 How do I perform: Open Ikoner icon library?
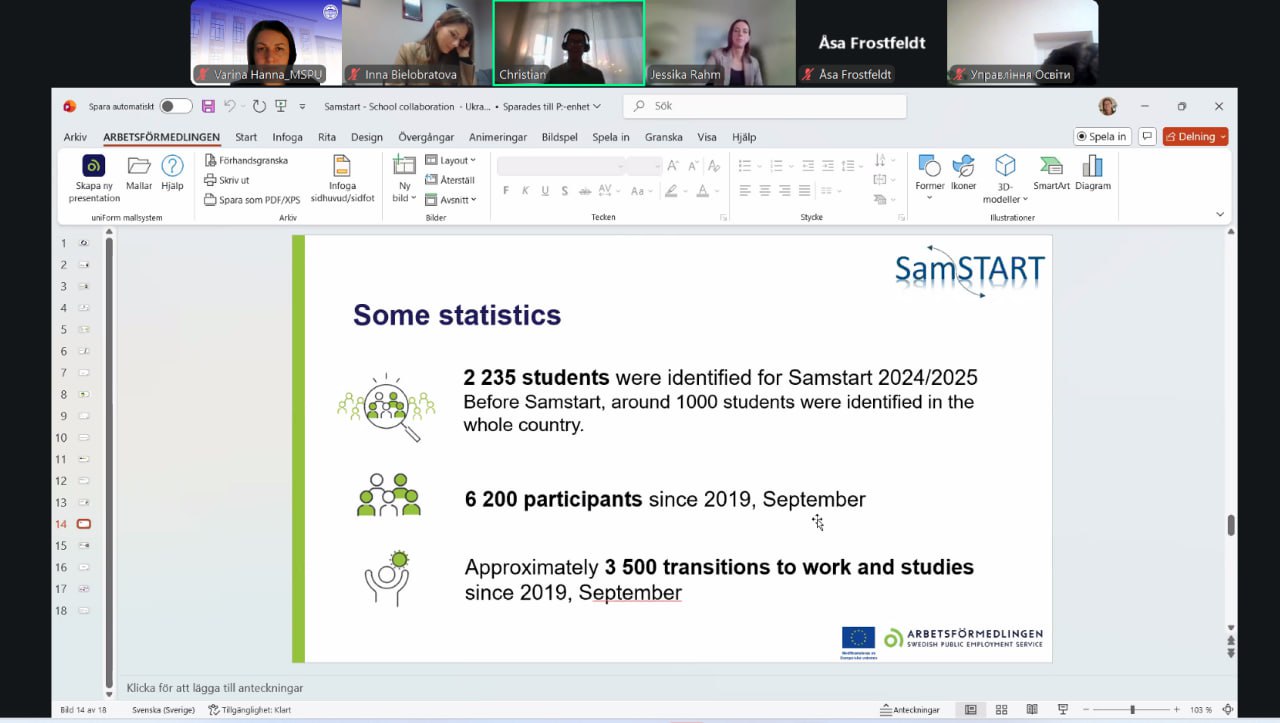963,167
